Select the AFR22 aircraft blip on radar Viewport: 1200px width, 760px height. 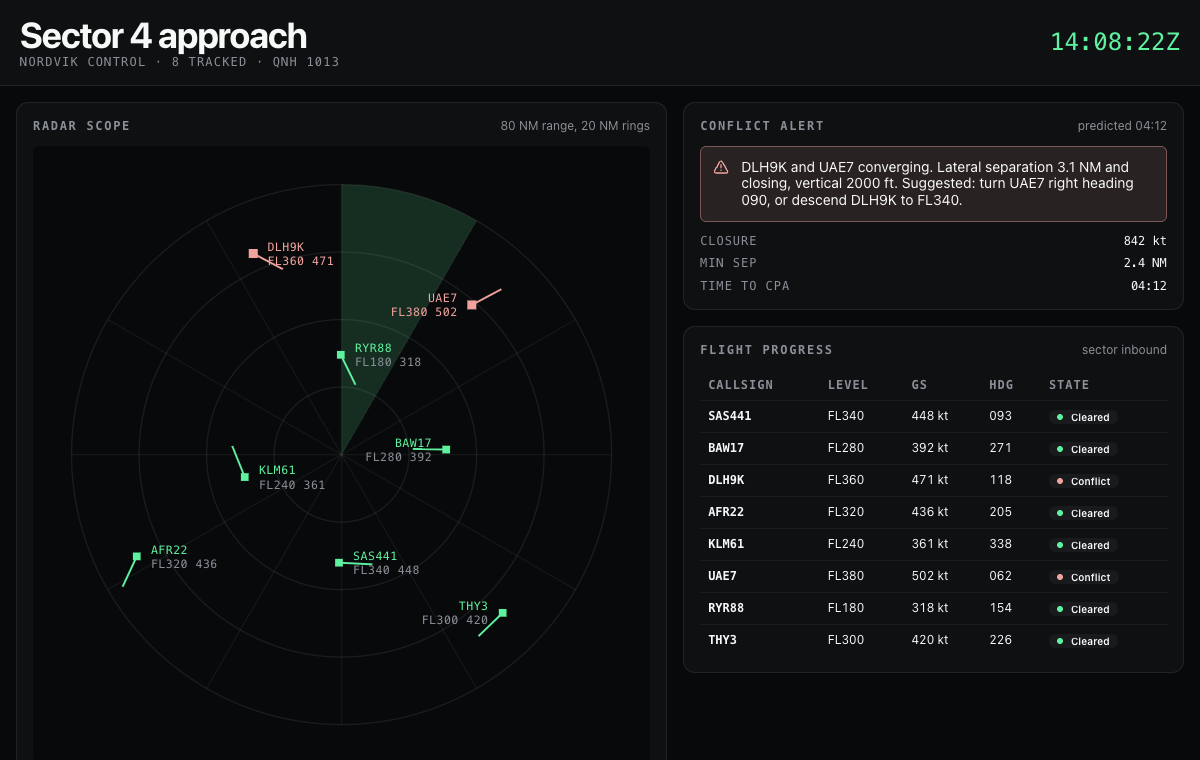pos(136,556)
